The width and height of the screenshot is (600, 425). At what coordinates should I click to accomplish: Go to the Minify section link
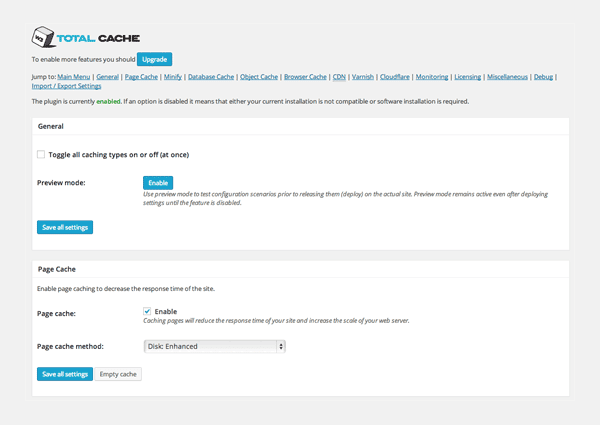(x=173, y=77)
